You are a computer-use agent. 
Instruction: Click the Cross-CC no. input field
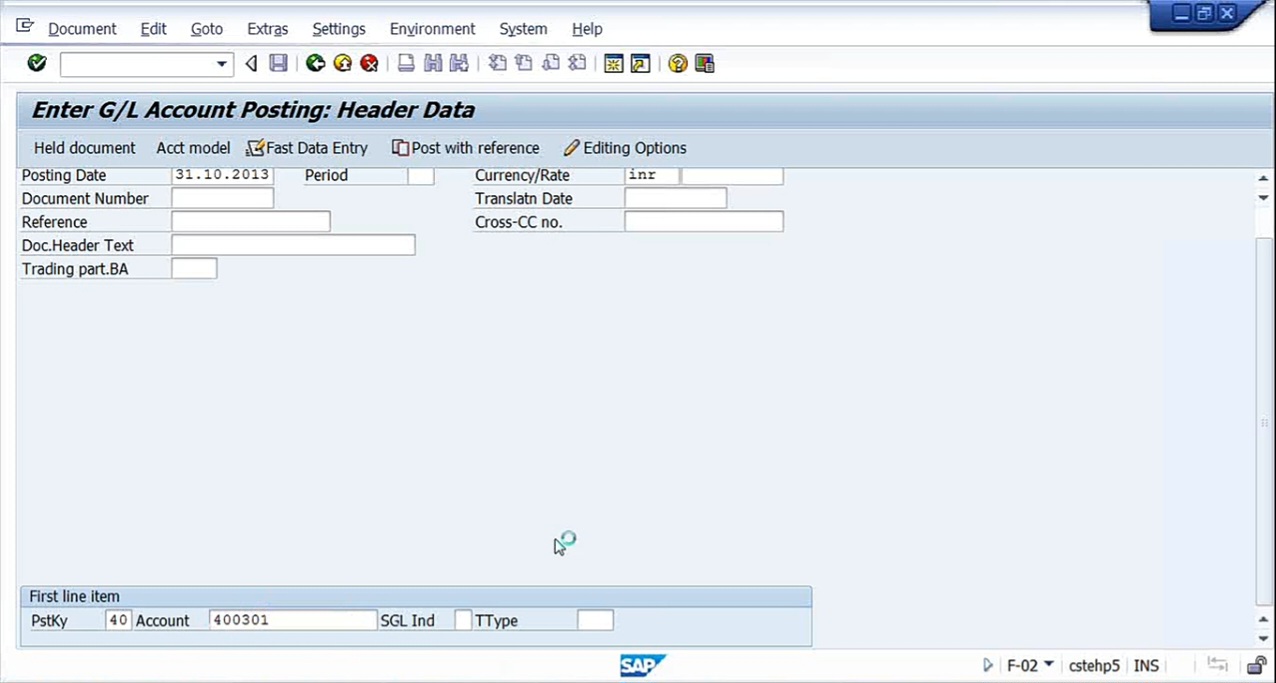[704, 221]
